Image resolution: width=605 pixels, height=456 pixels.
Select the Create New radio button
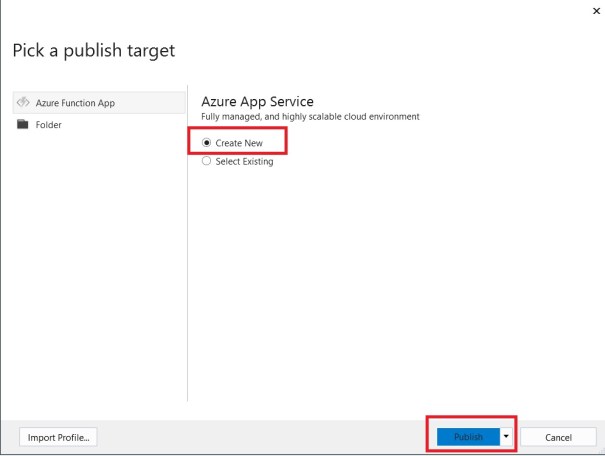point(206,143)
